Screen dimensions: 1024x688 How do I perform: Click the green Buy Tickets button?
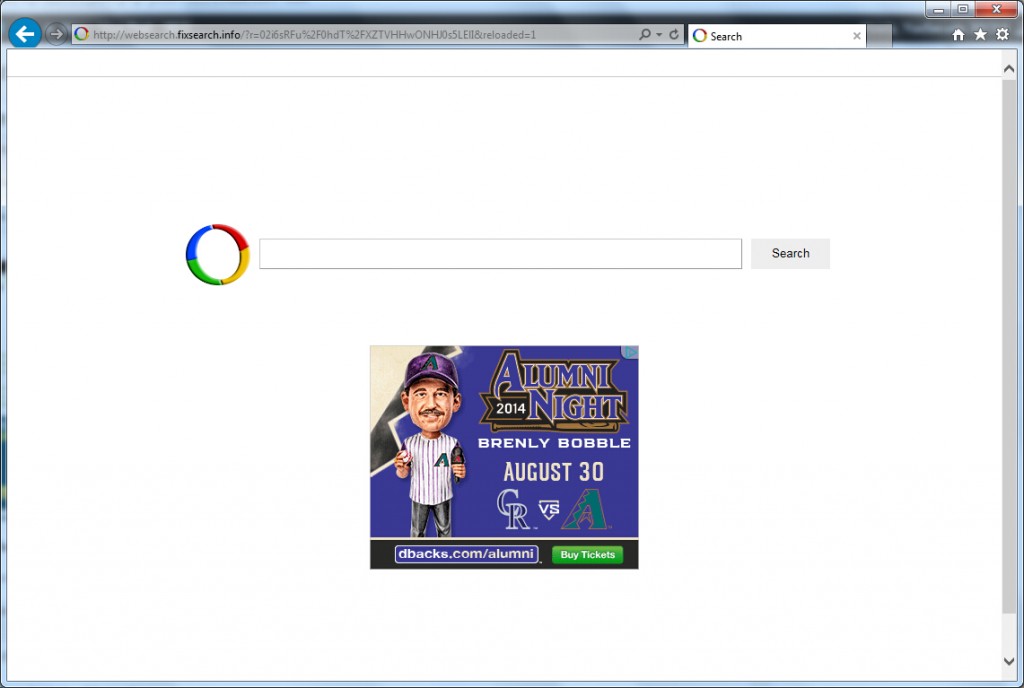click(588, 555)
